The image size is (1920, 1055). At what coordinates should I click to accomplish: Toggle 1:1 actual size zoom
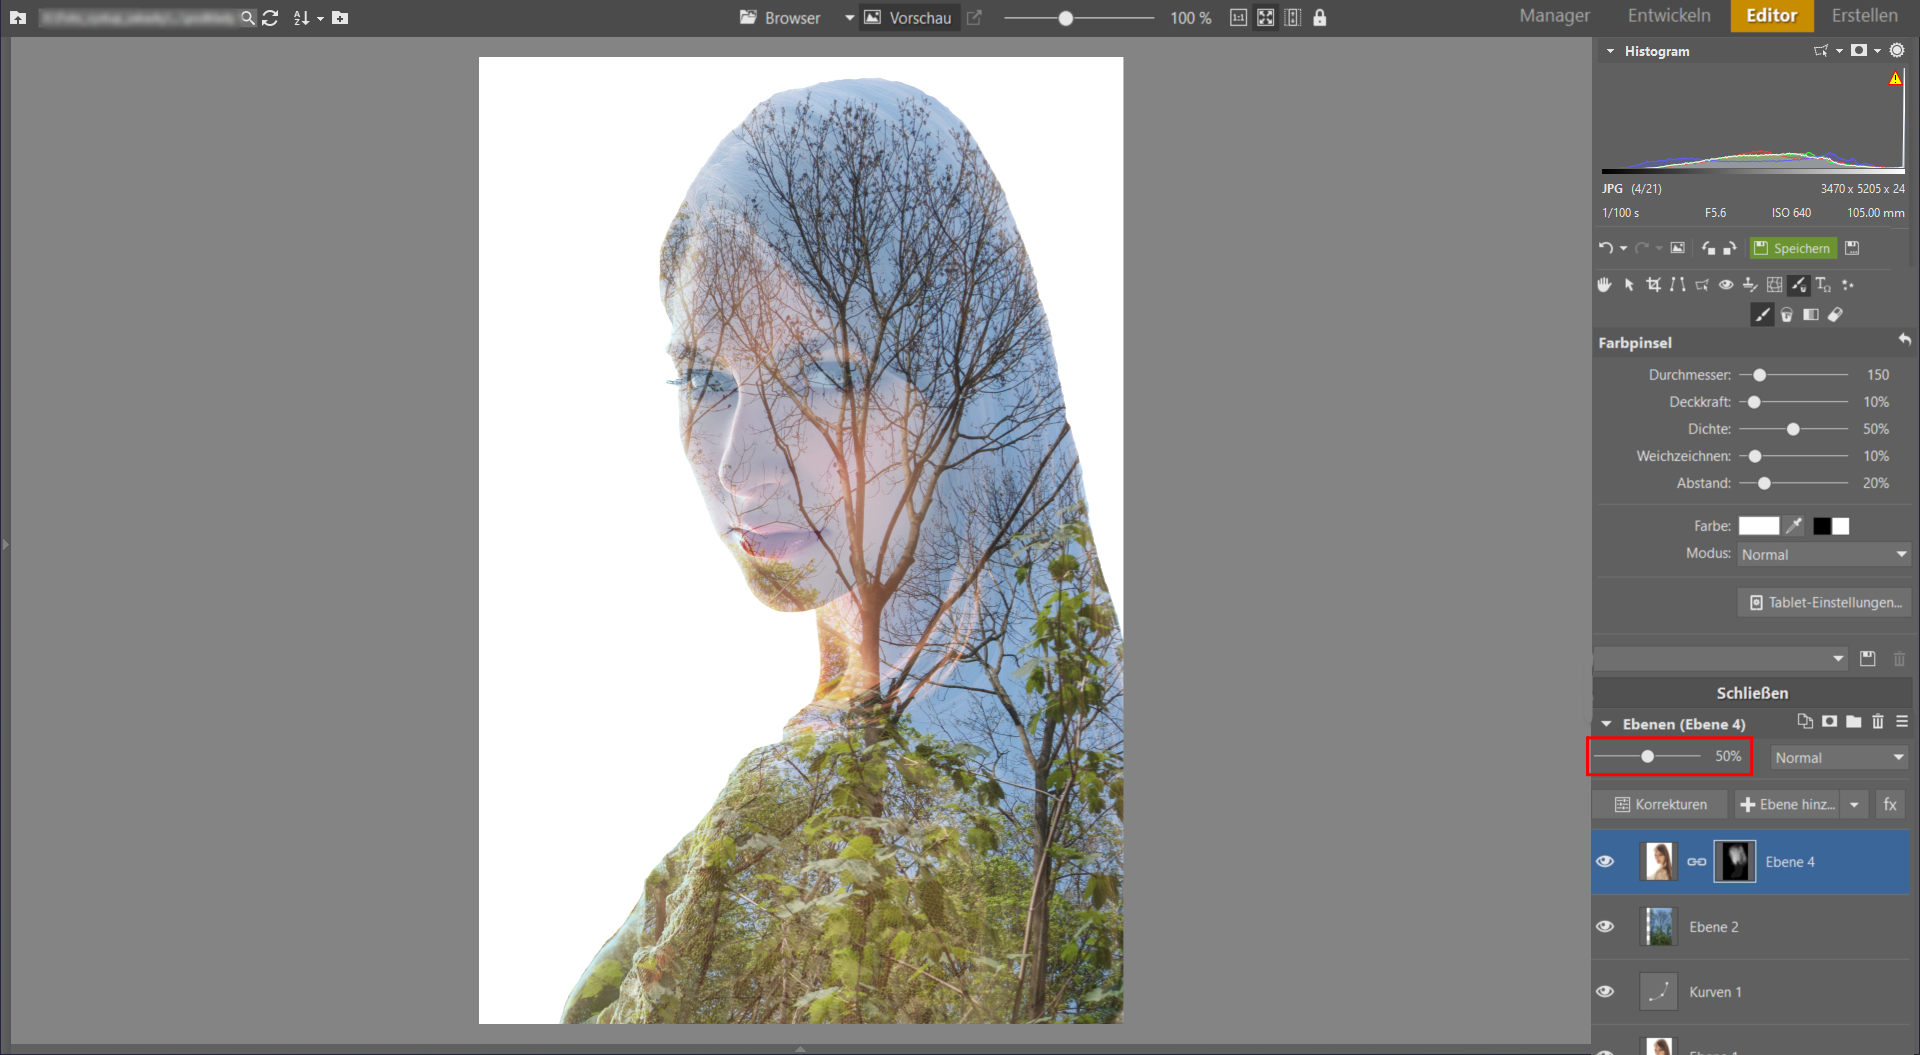click(x=1239, y=18)
